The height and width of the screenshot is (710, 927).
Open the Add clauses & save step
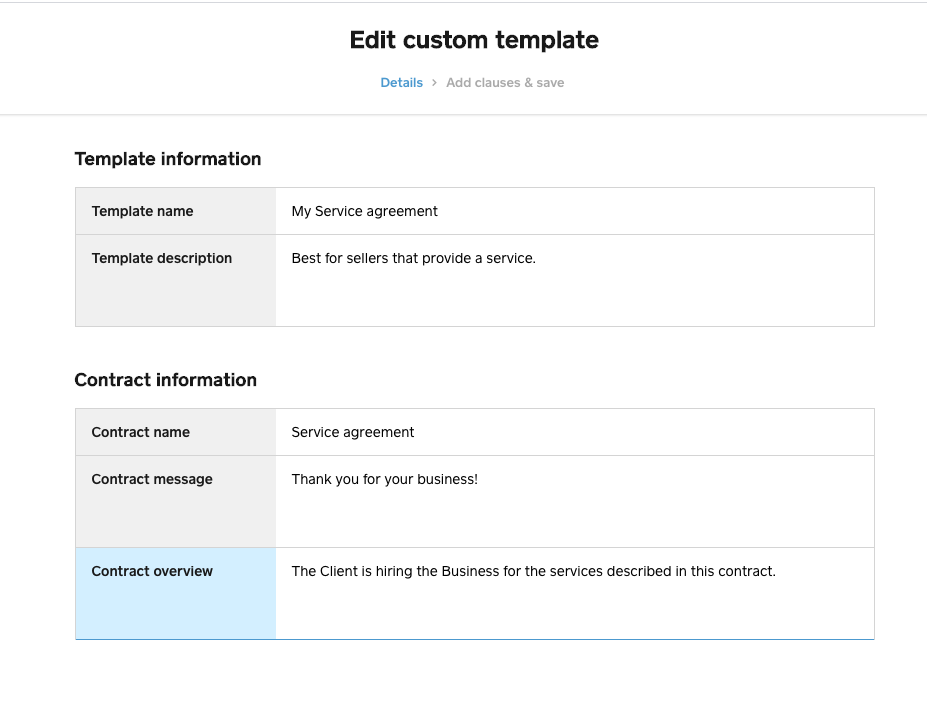[505, 83]
